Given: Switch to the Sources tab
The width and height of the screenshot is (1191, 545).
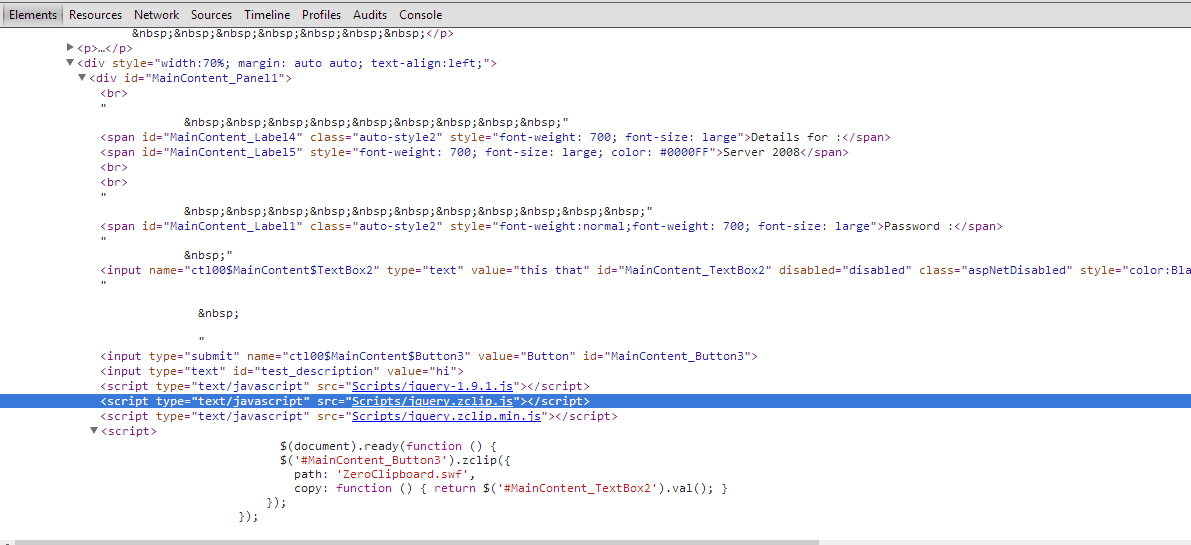Looking at the screenshot, I should click(x=212, y=14).
